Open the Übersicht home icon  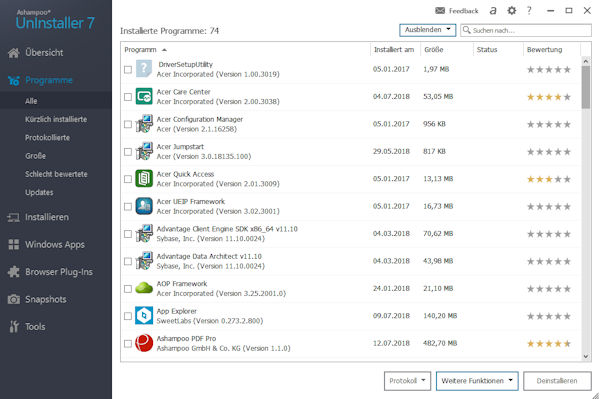pyautogui.click(x=14, y=53)
